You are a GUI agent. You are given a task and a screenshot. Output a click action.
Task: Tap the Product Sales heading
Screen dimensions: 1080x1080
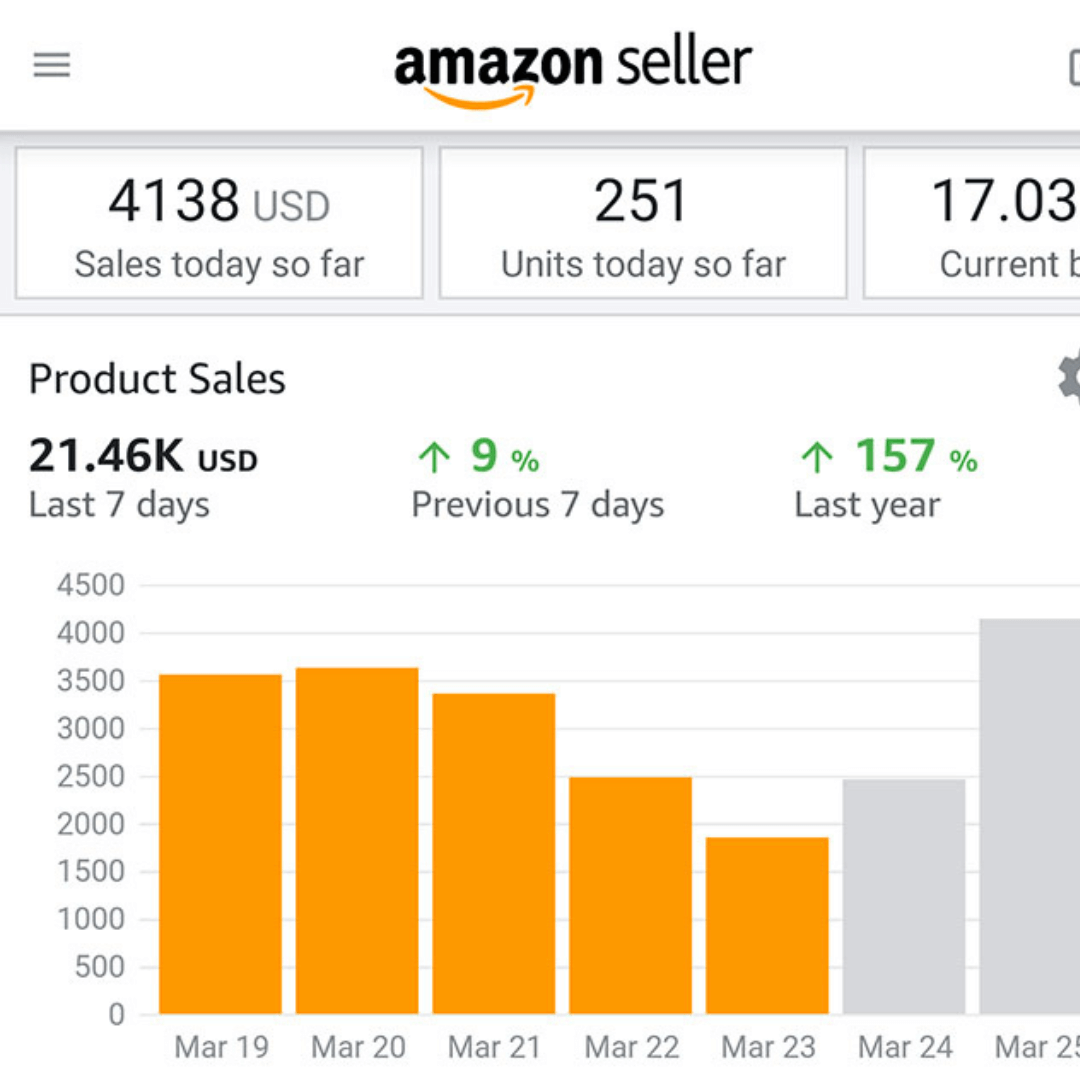pos(157,379)
